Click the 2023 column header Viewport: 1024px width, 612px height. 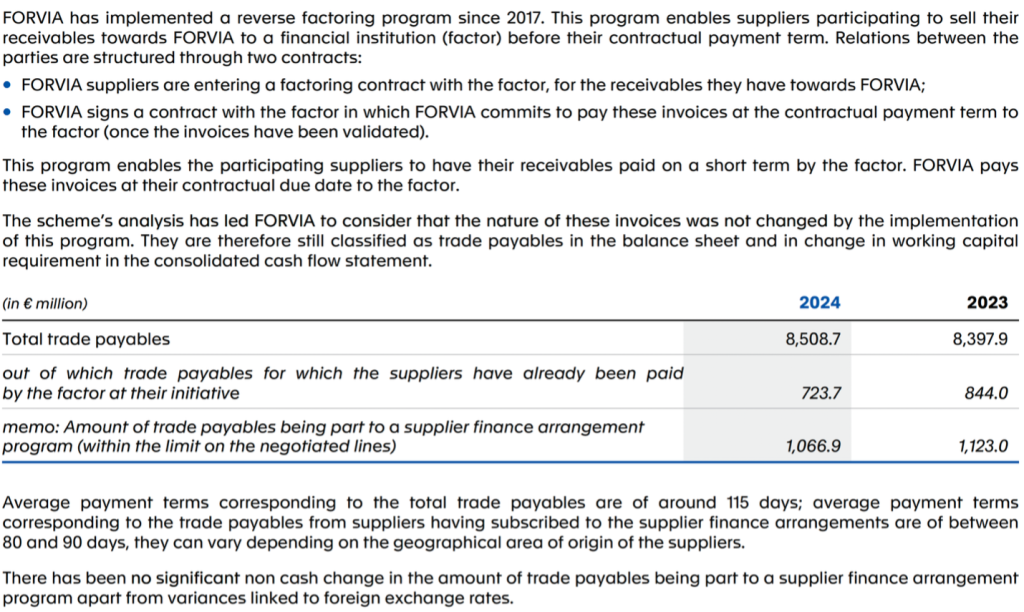[x=987, y=302]
